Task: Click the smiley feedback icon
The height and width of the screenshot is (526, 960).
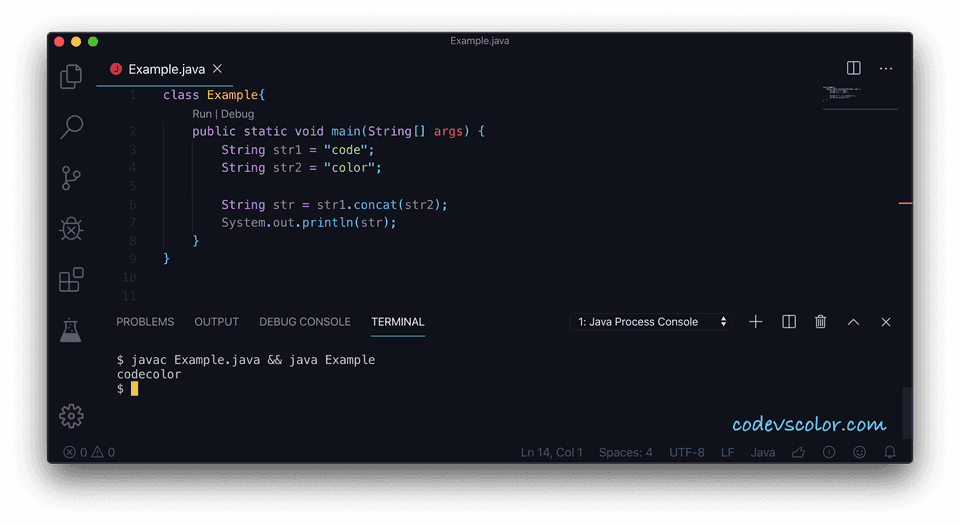Action: pyautogui.click(x=860, y=452)
